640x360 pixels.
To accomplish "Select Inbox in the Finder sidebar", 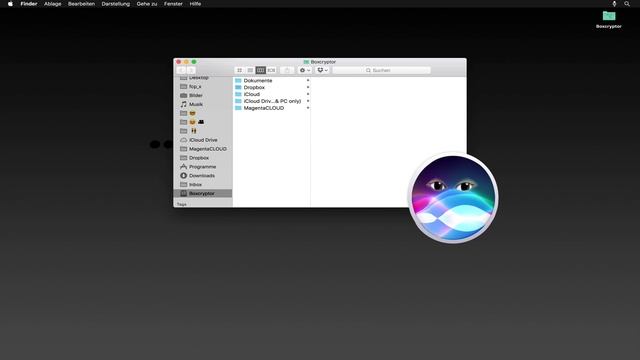I will (203, 184).
